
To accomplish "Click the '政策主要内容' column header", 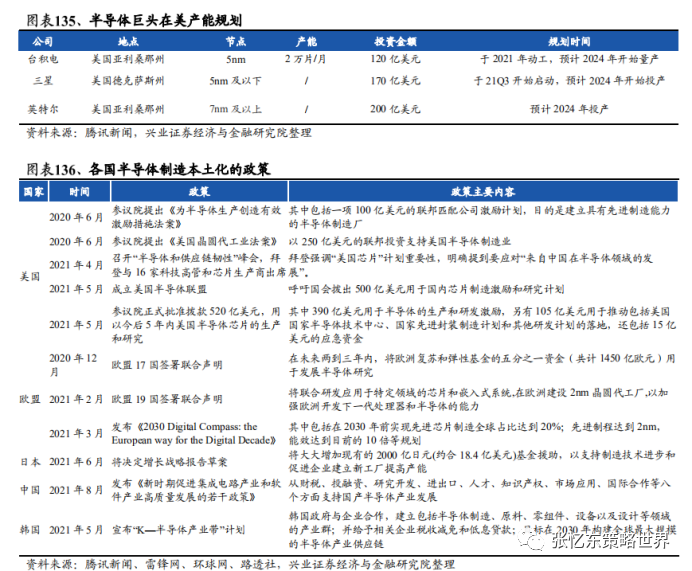I will coord(483,192).
